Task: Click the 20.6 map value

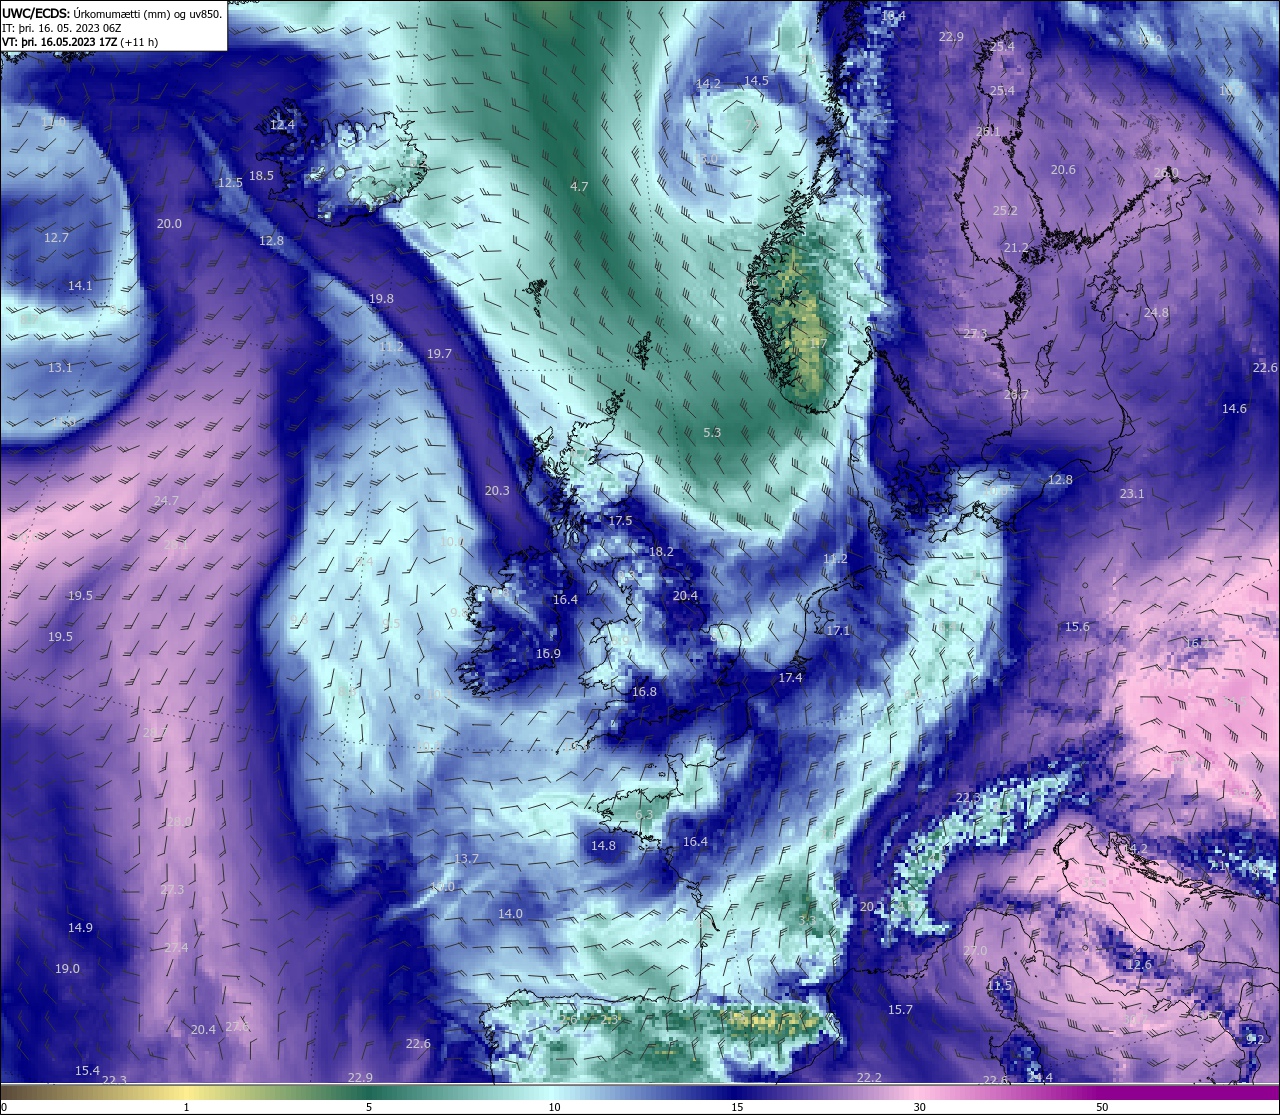Action: coord(1063,170)
